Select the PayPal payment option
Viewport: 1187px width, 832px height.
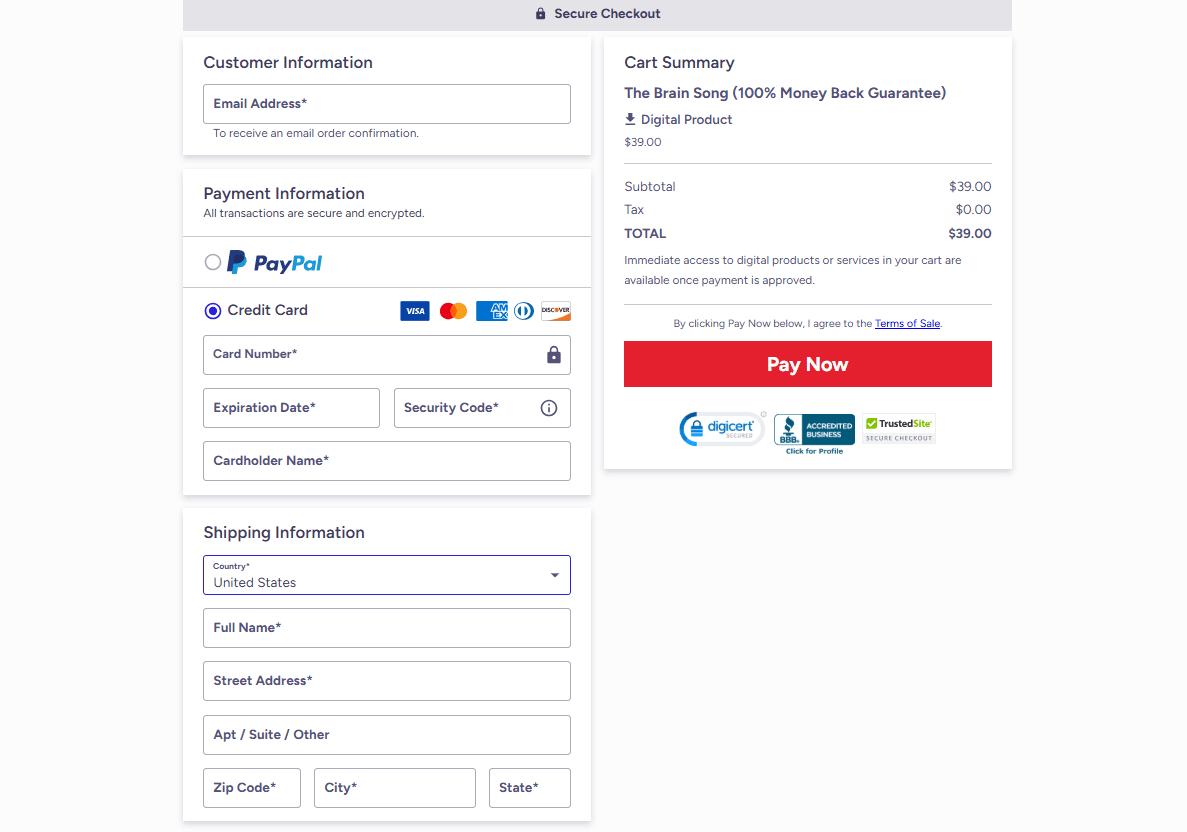click(x=212, y=261)
